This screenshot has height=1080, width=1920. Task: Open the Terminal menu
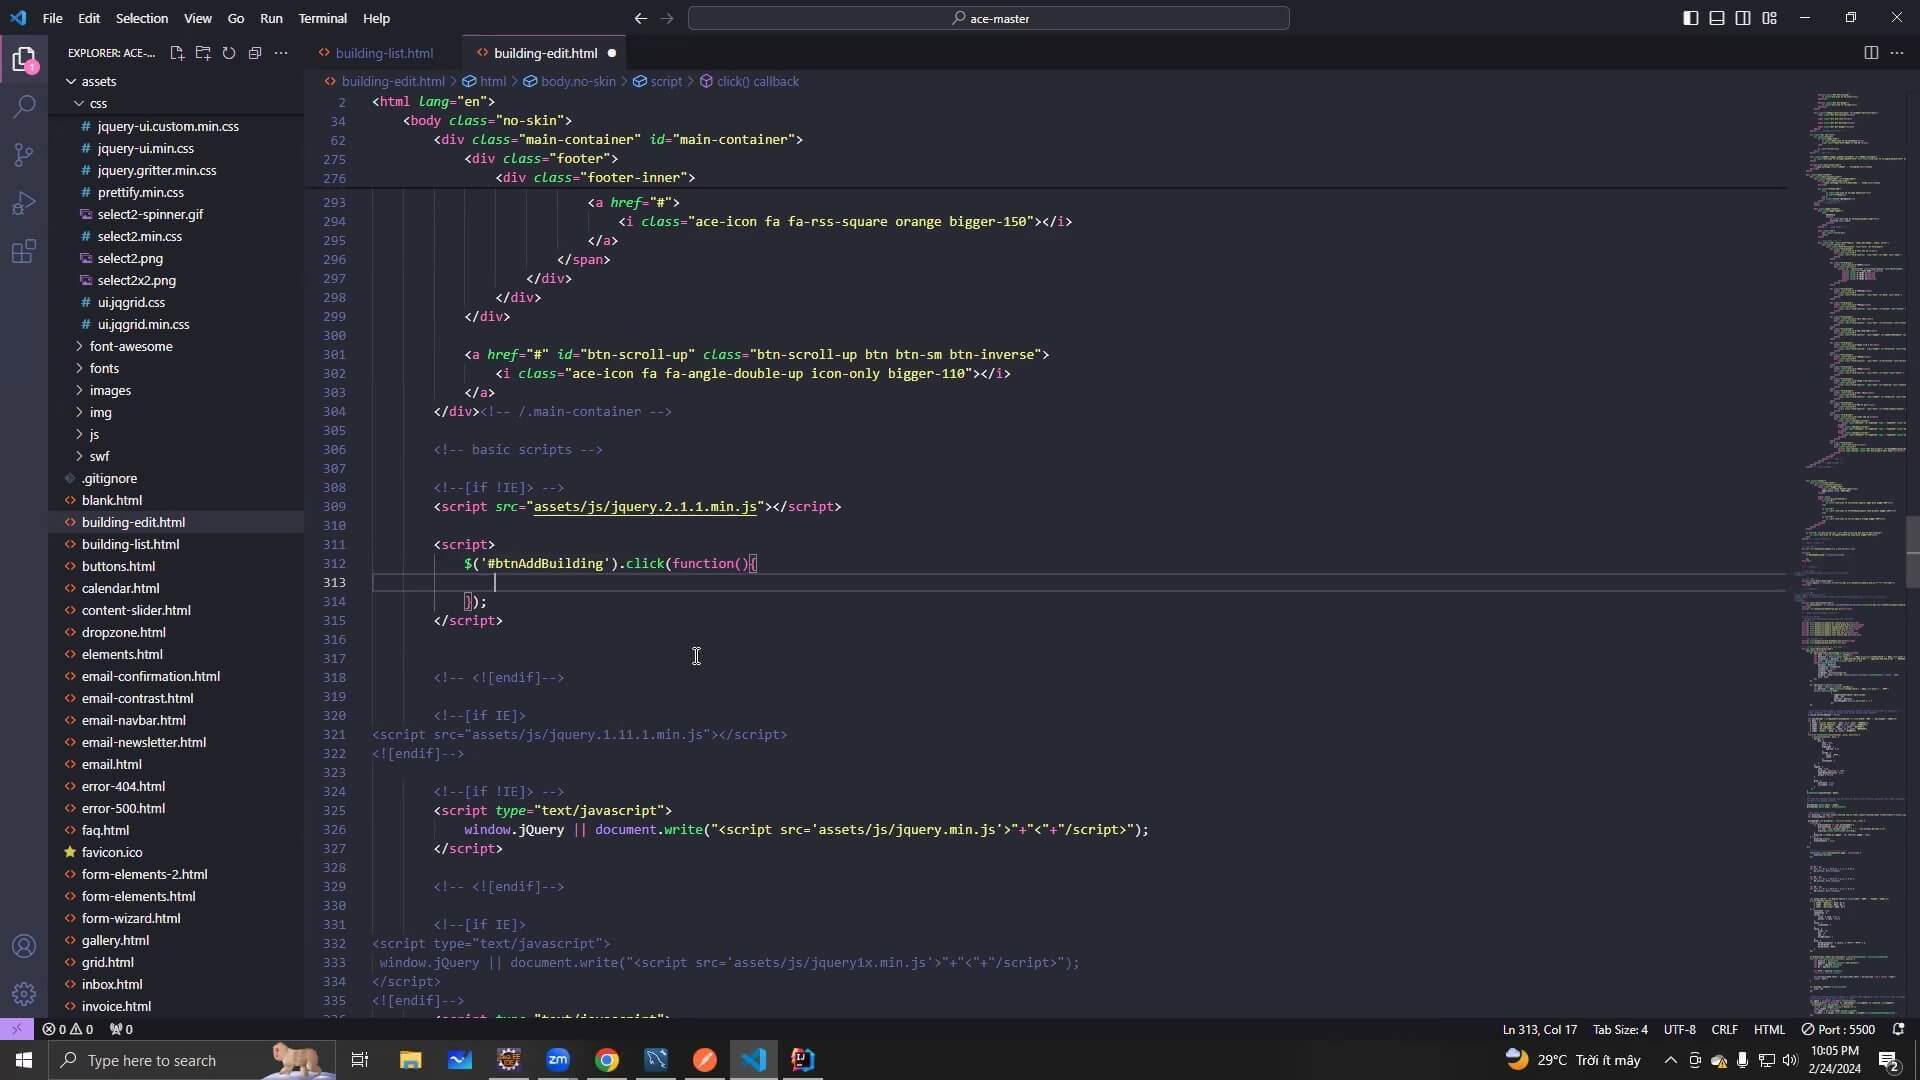tap(322, 18)
